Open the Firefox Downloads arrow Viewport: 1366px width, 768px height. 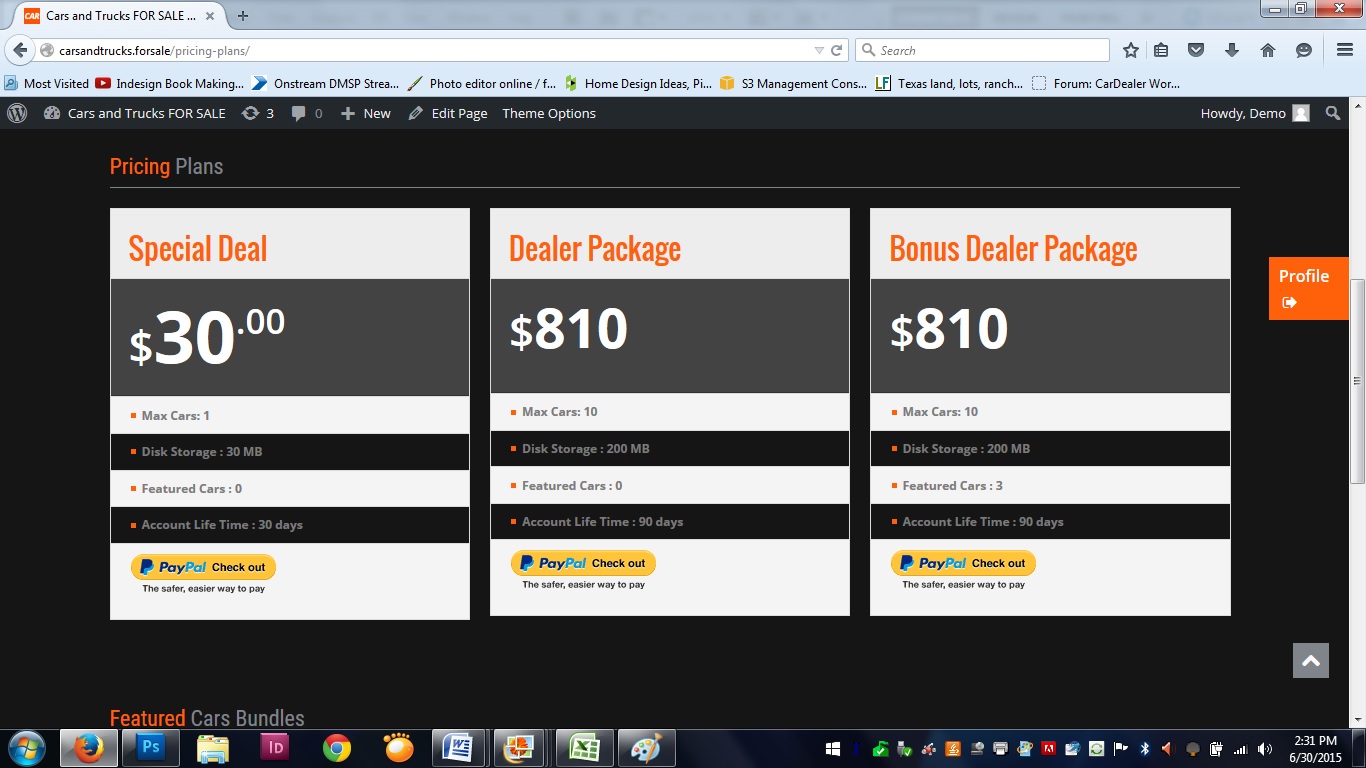1232,50
